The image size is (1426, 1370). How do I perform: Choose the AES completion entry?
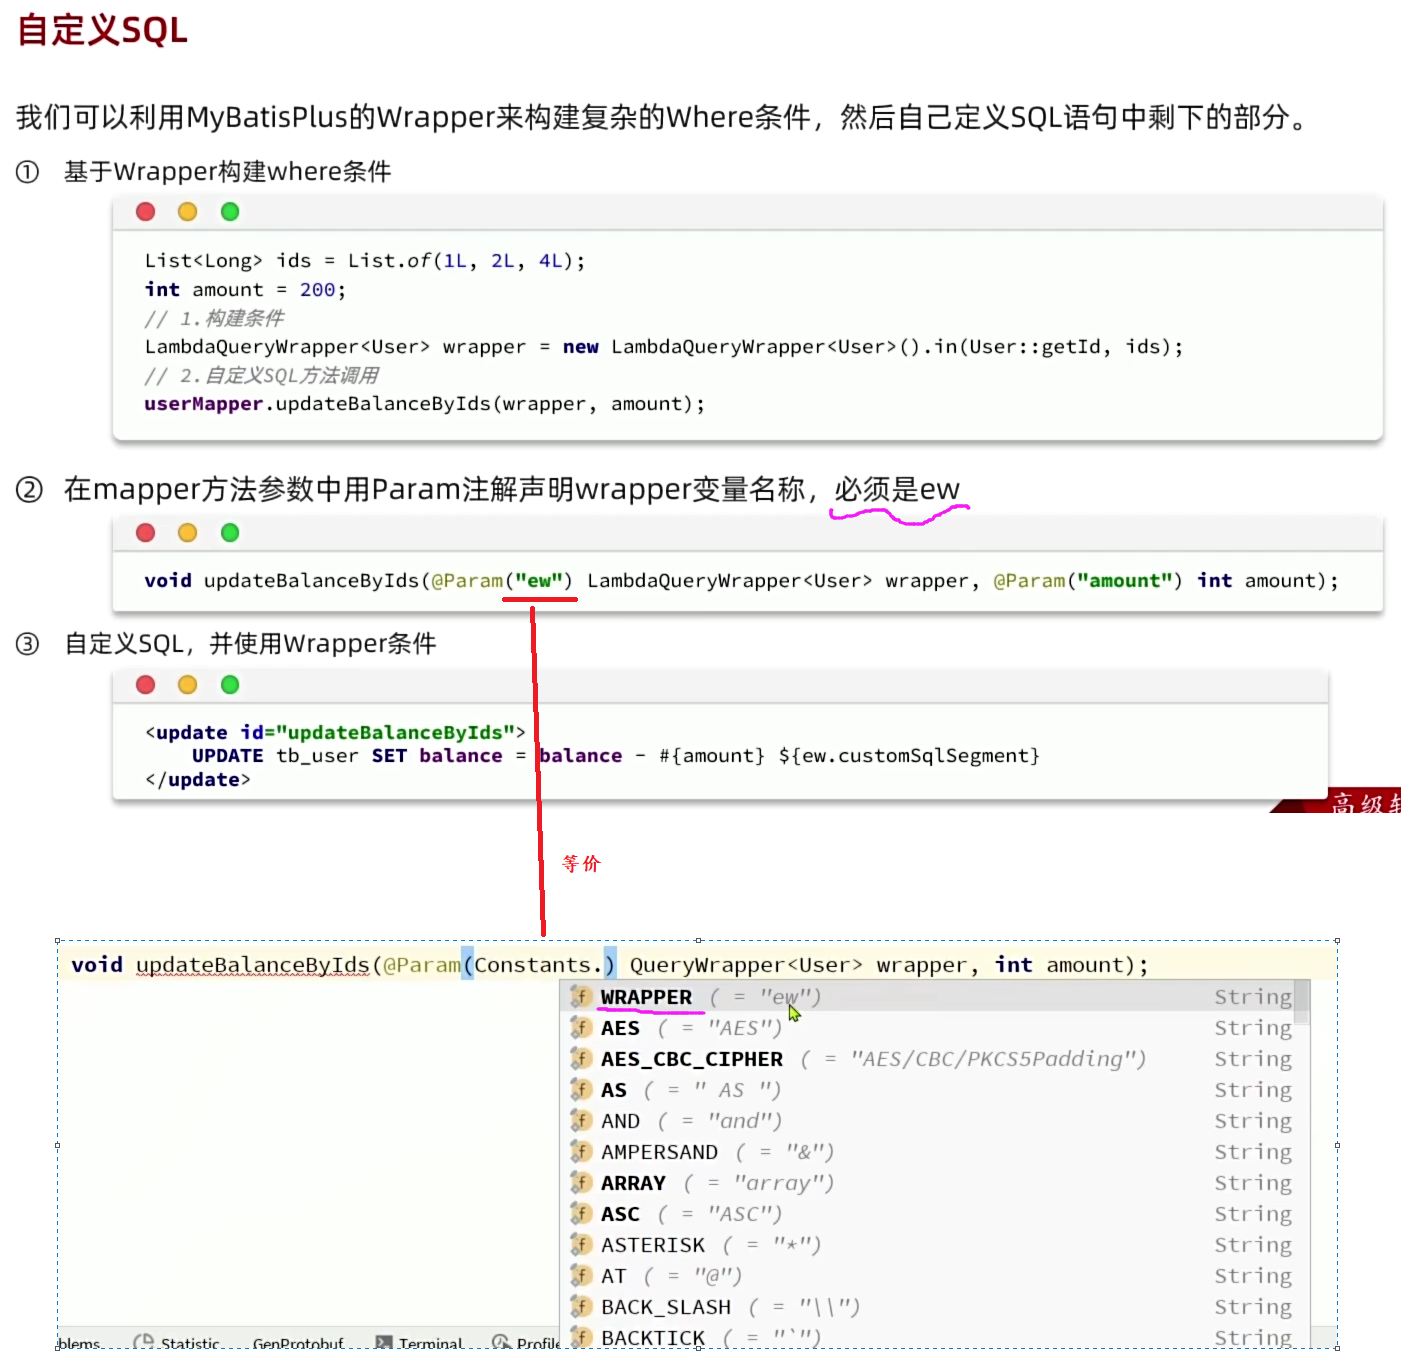(934, 1028)
